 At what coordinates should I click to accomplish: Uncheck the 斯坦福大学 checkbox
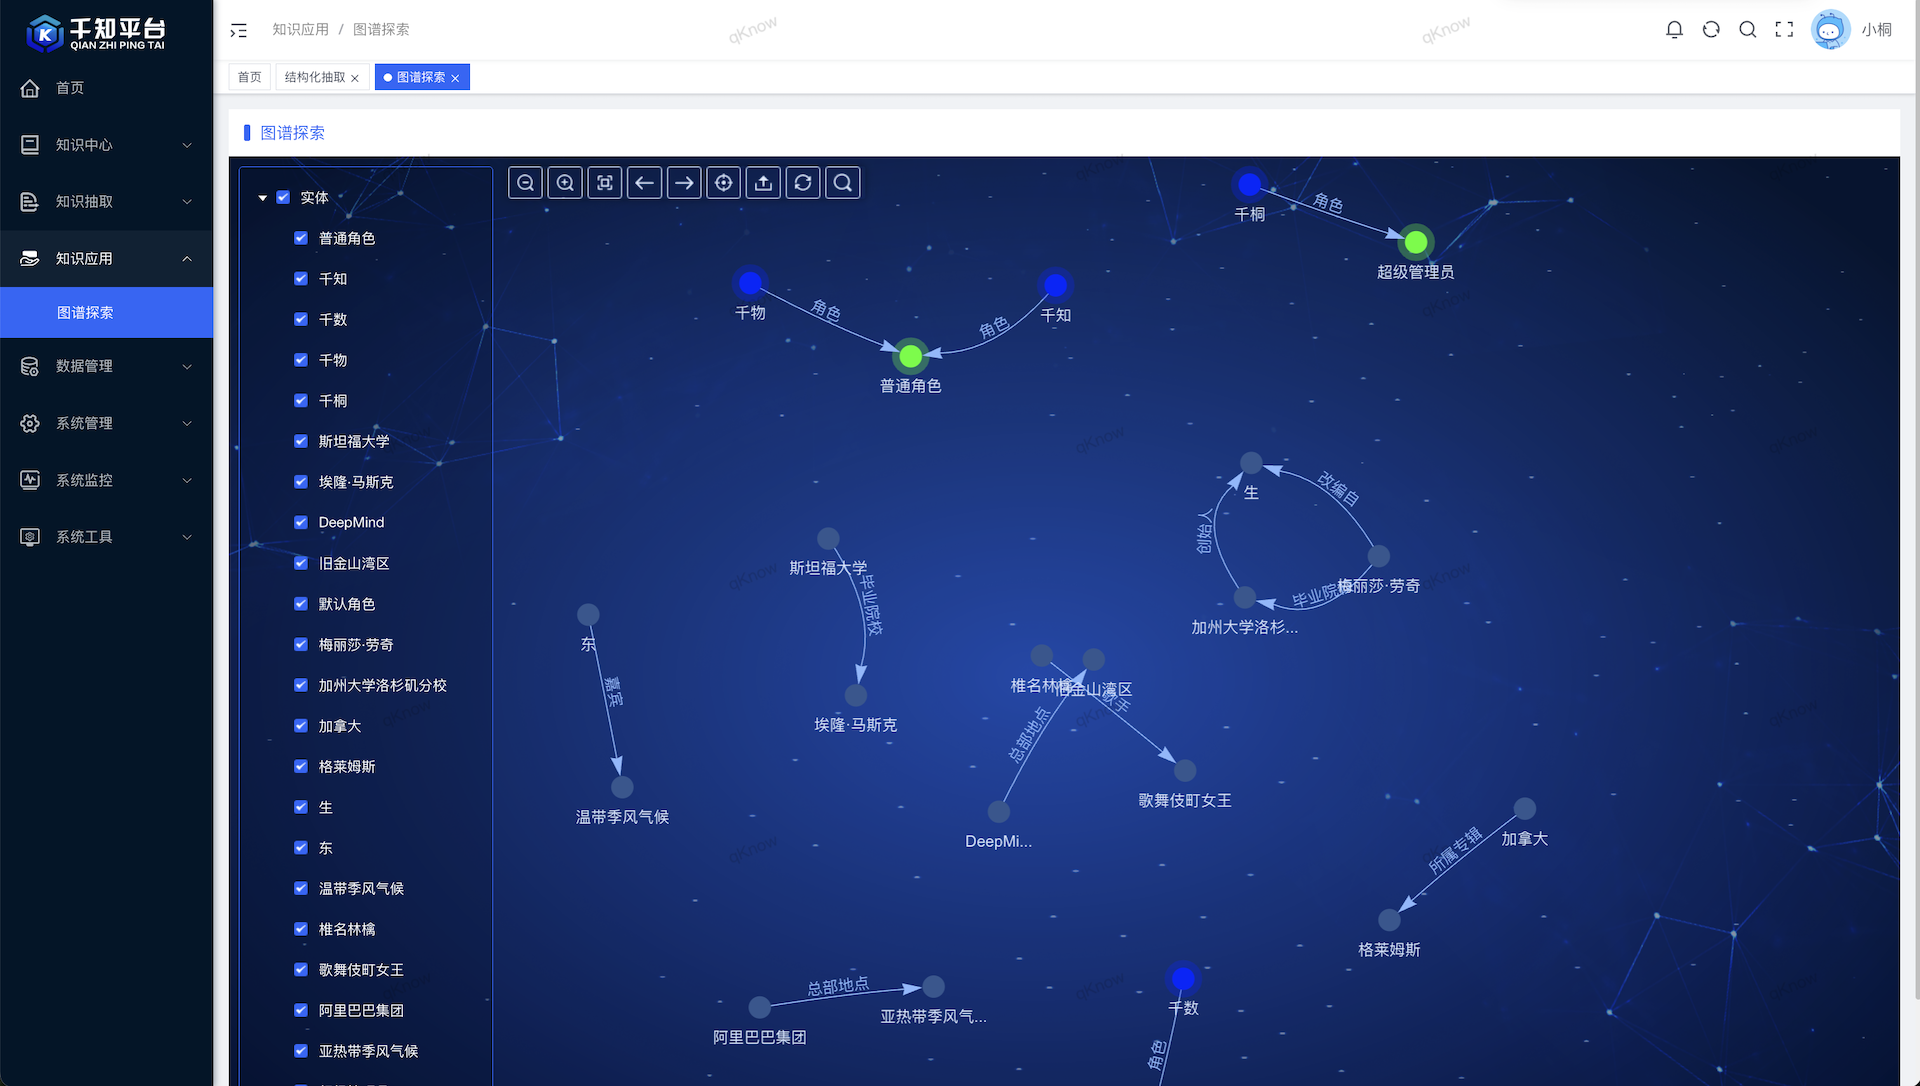[301, 441]
